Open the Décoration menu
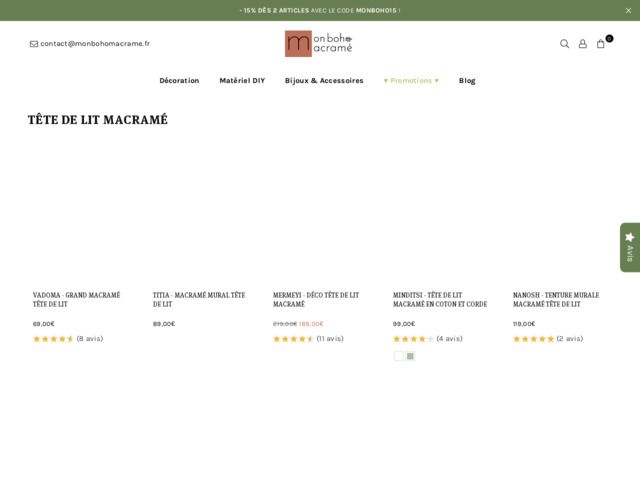 [179, 81]
